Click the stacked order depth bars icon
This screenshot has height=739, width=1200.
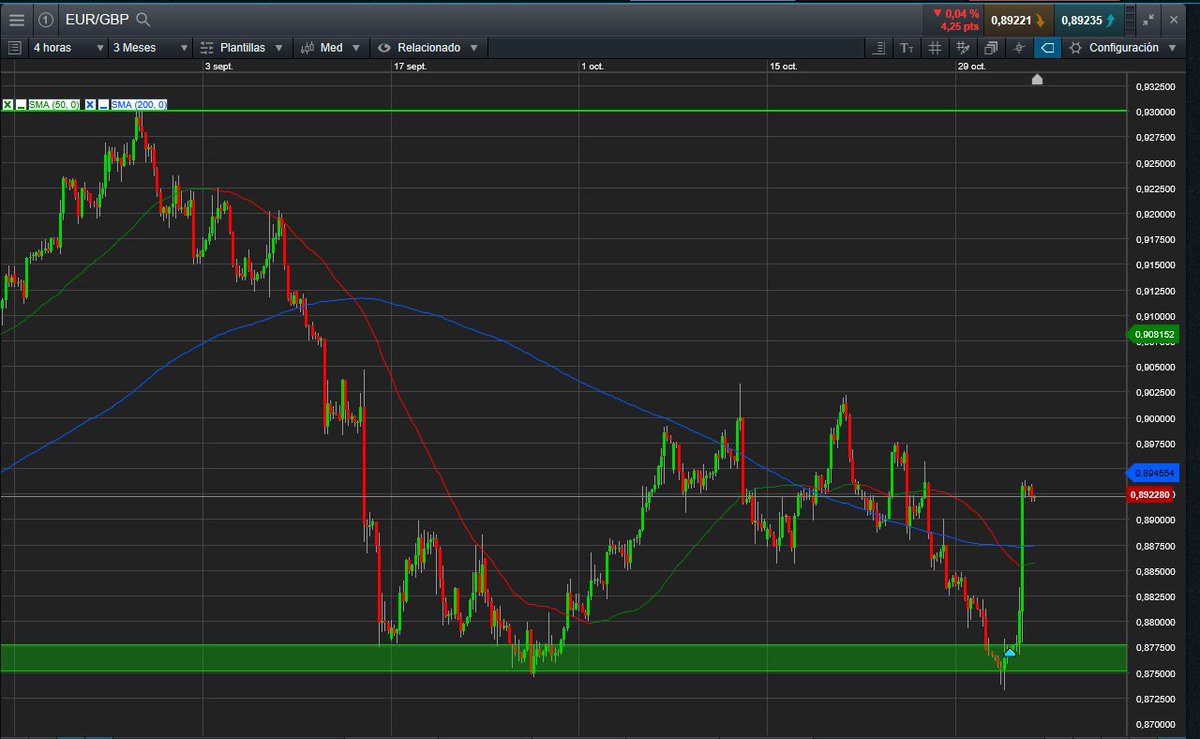click(1131, 19)
